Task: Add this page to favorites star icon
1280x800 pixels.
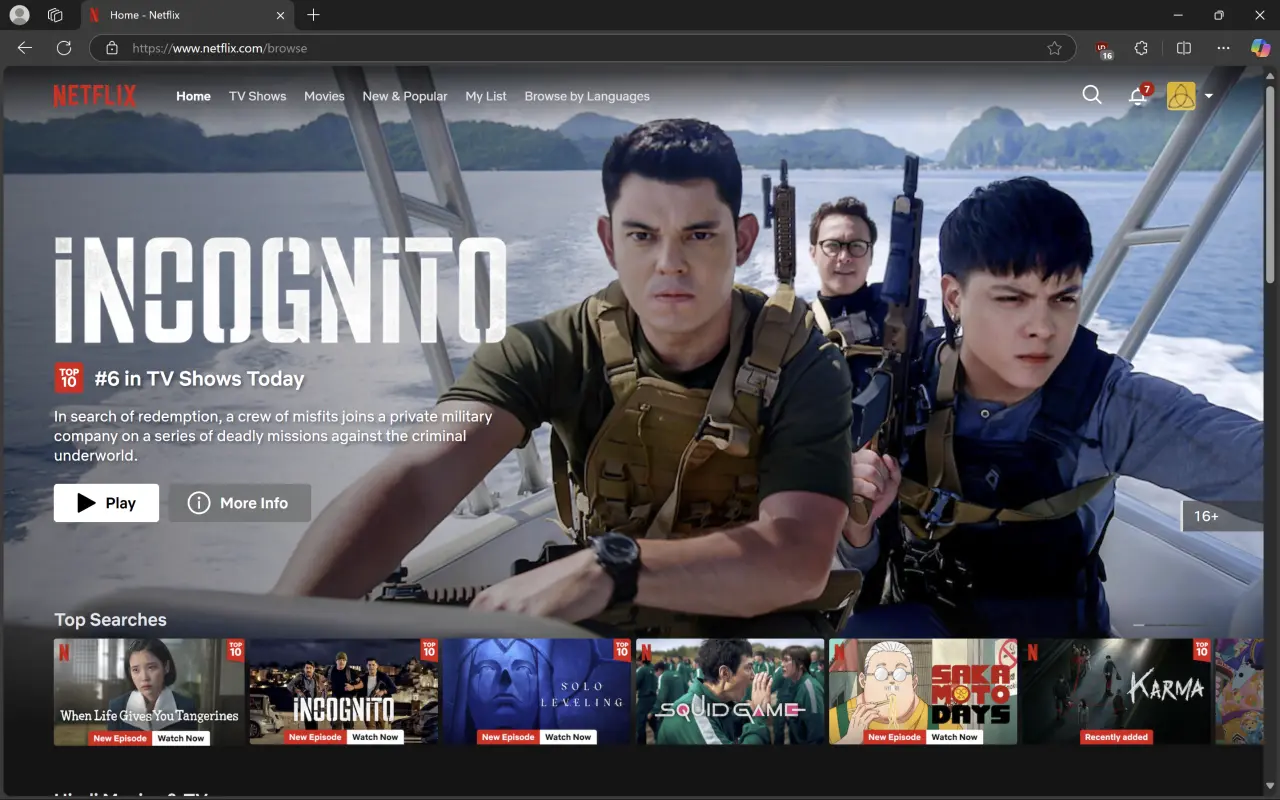Action: point(1054,48)
